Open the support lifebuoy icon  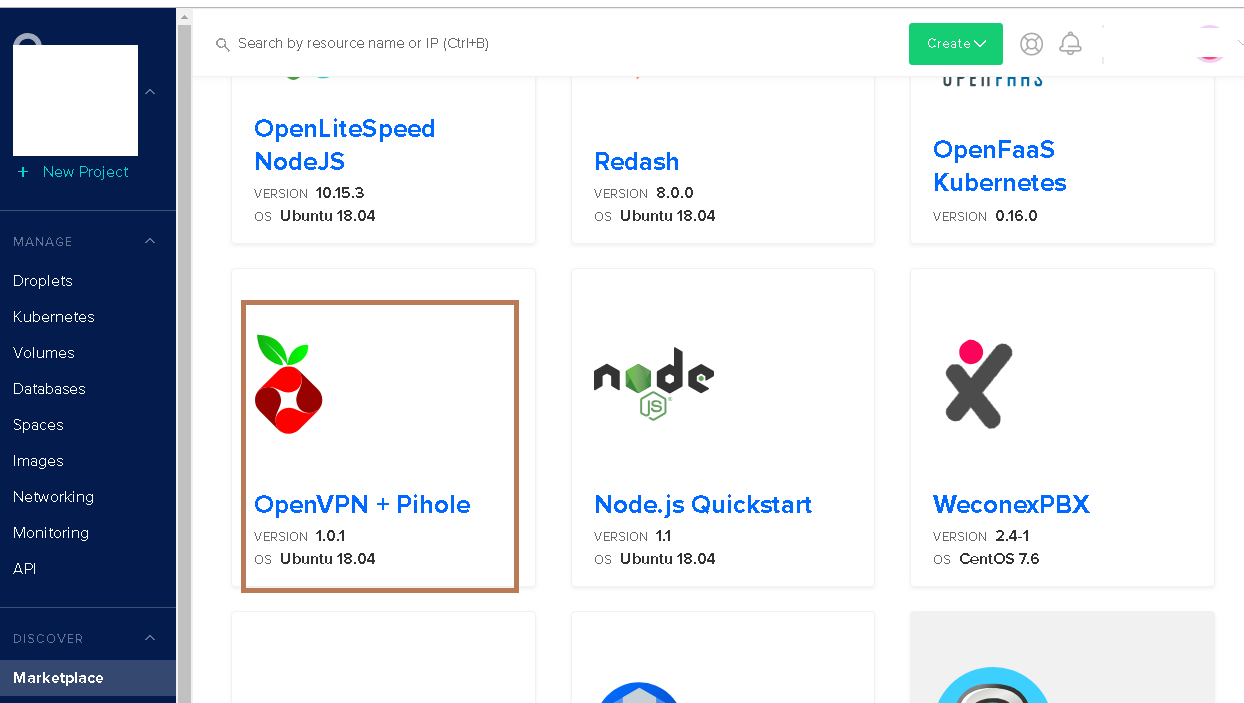coord(1031,44)
